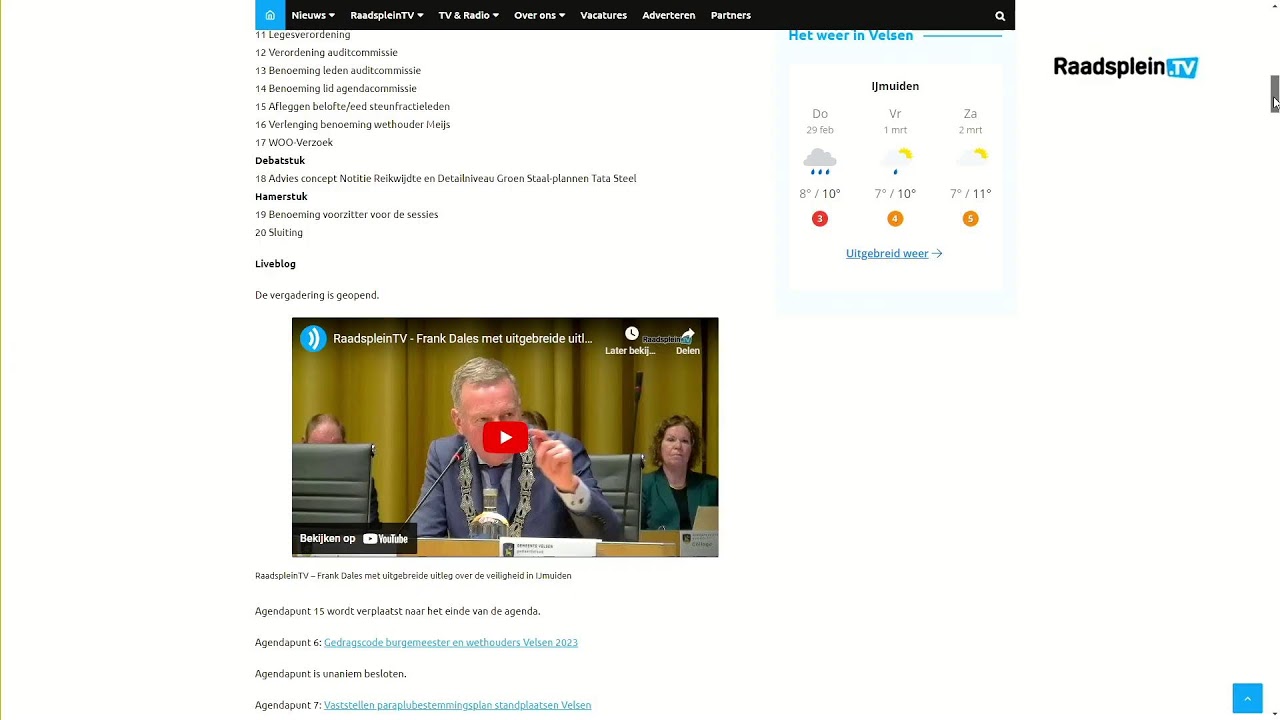The image size is (1280, 720).
Task: Click the Later bekijken clock icon
Action: (631, 334)
